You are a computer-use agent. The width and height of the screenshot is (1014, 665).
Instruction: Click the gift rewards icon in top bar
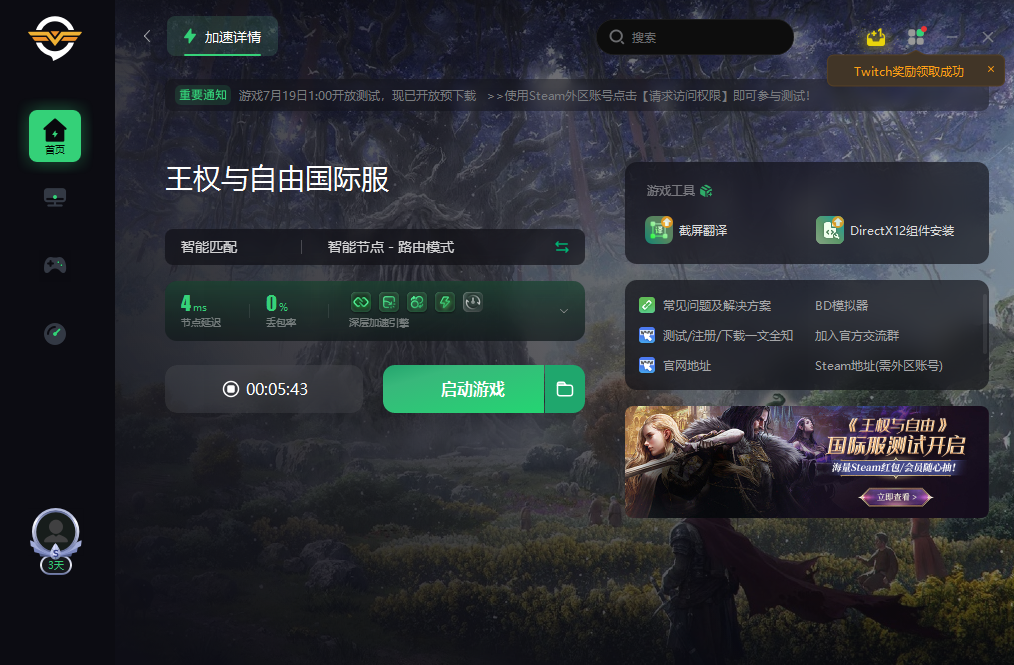tap(876, 38)
